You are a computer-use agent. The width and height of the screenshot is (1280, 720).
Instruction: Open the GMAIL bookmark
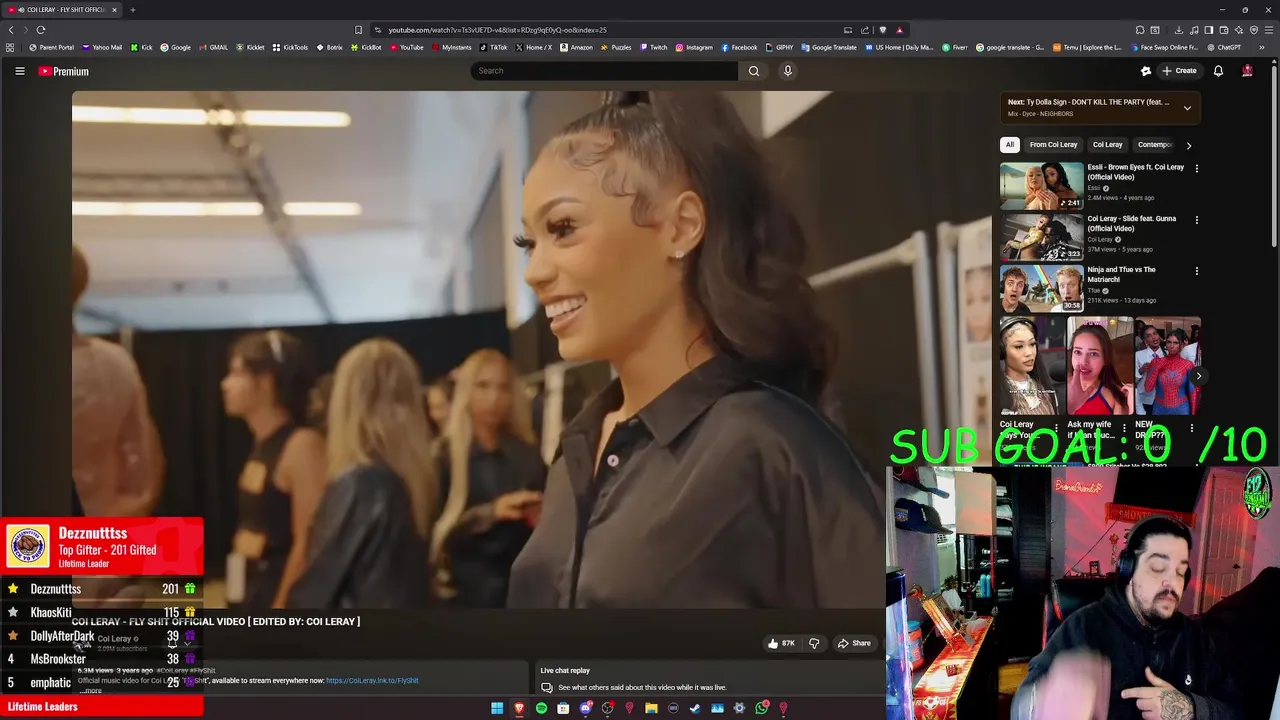coord(213,47)
